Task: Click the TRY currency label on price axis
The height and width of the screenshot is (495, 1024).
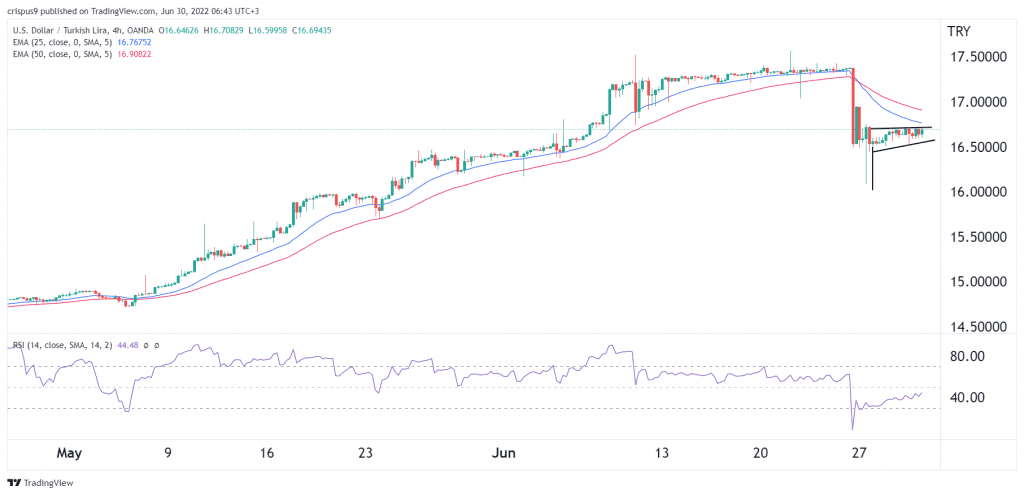Action: click(x=960, y=31)
